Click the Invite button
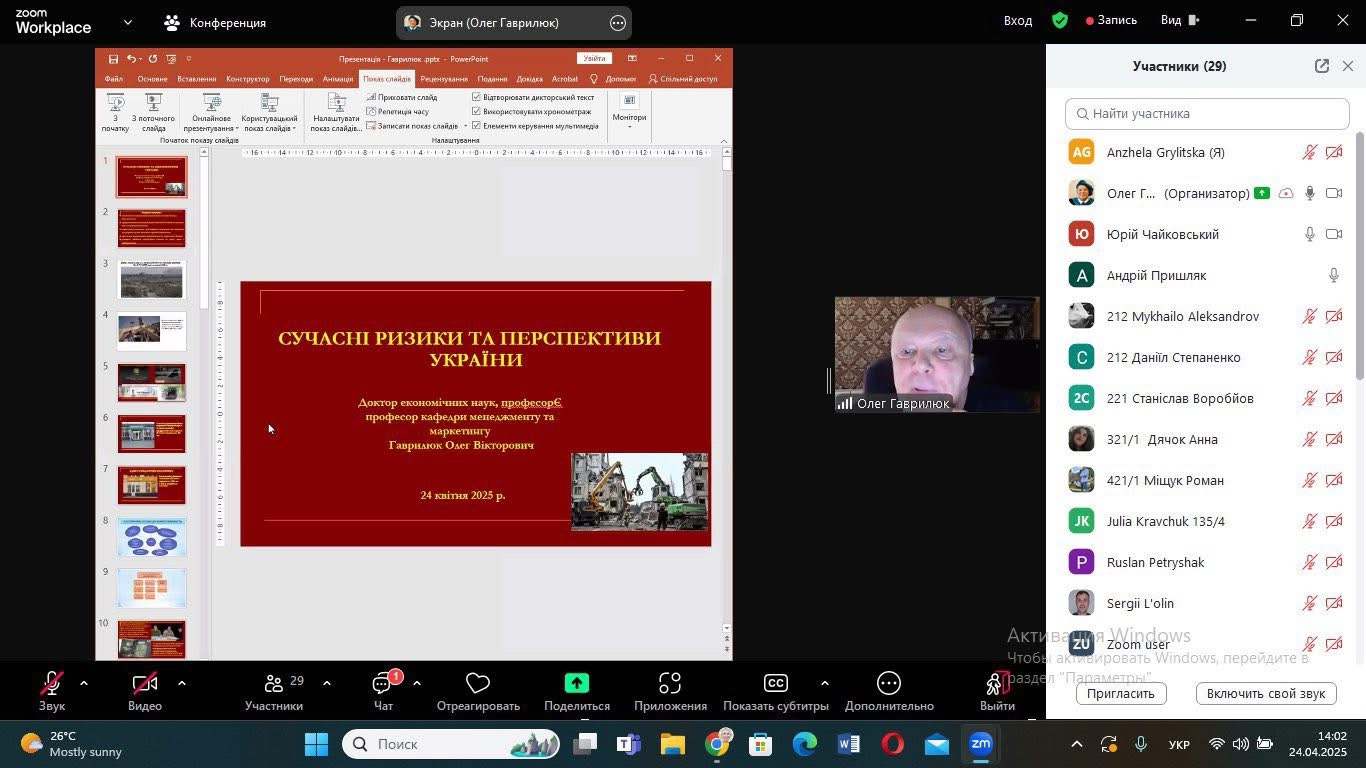 pos(1121,694)
